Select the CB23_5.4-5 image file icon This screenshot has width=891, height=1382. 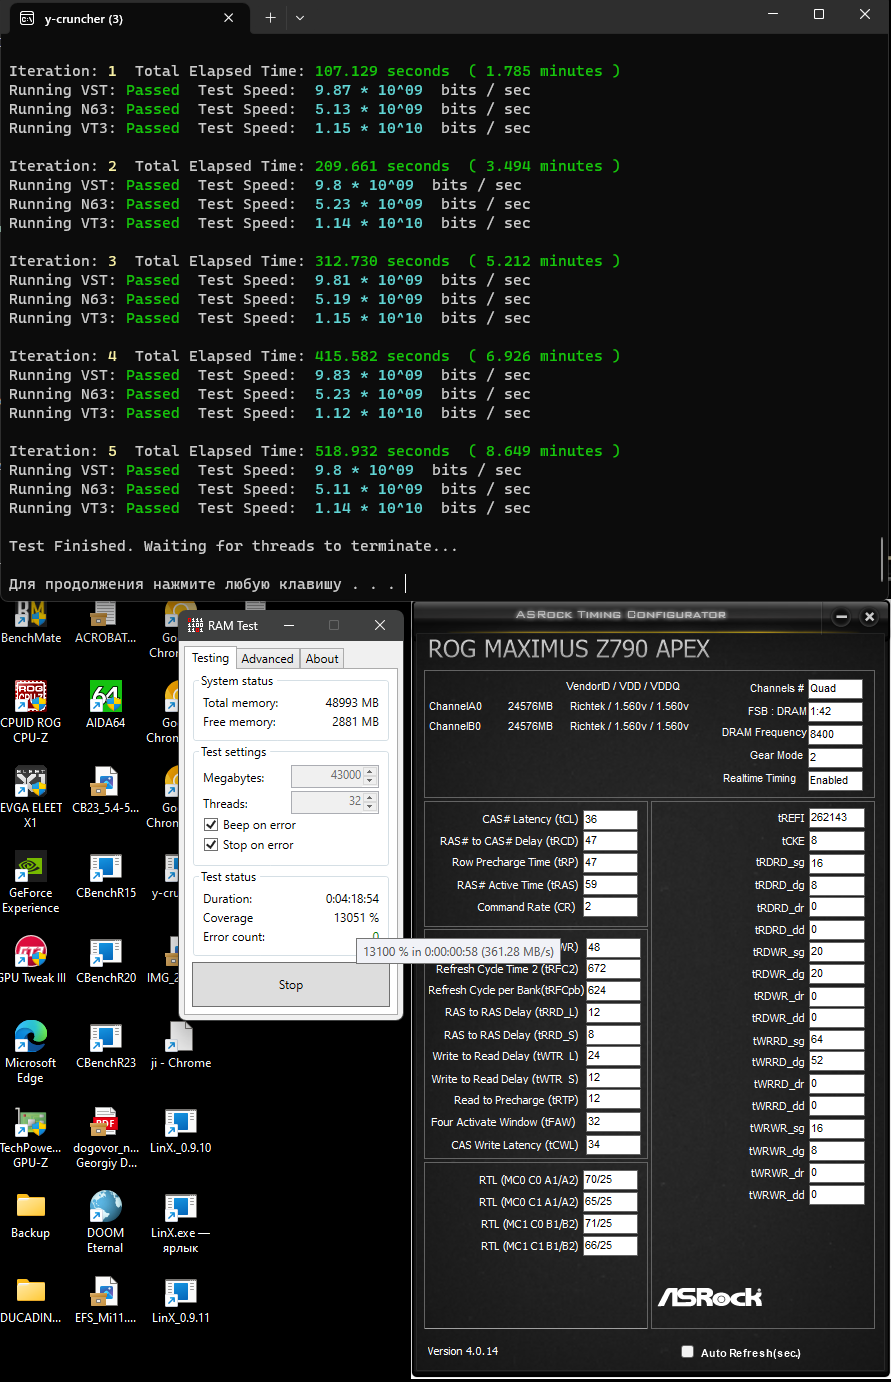point(105,789)
